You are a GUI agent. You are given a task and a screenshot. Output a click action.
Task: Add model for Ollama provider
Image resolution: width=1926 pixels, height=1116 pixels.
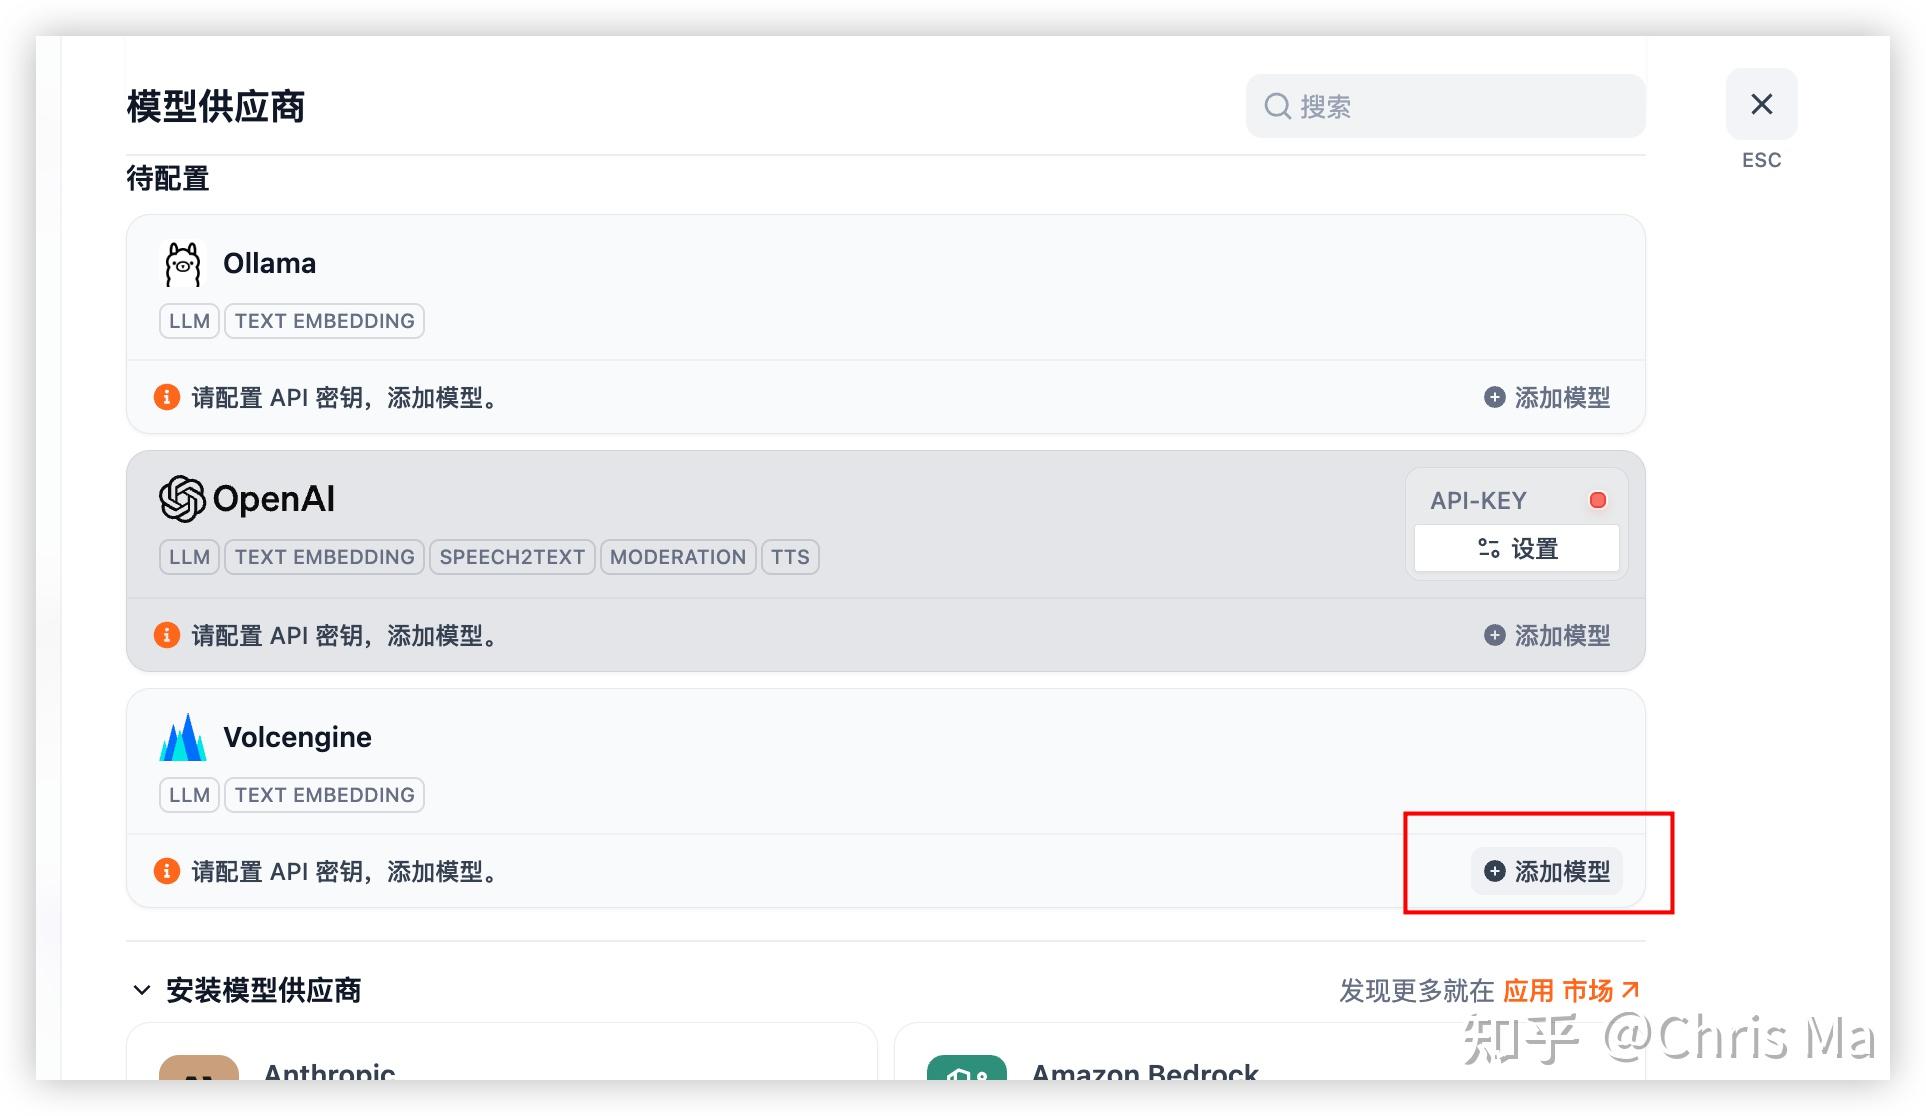pyautogui.click(x=1546, y=397)
